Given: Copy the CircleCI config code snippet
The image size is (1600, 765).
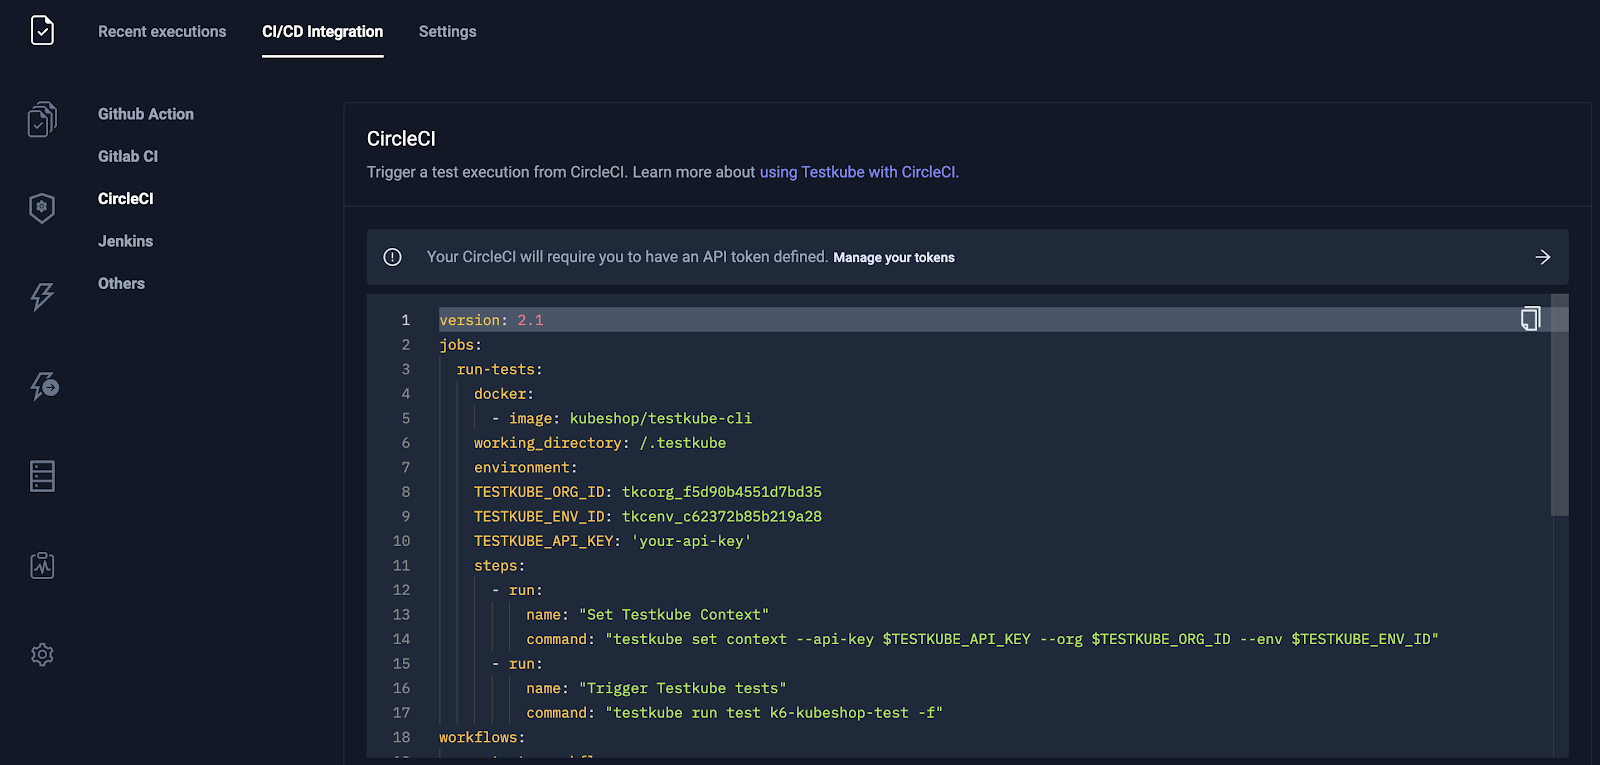Looking at the screenshot, I should pos(1530,319).
